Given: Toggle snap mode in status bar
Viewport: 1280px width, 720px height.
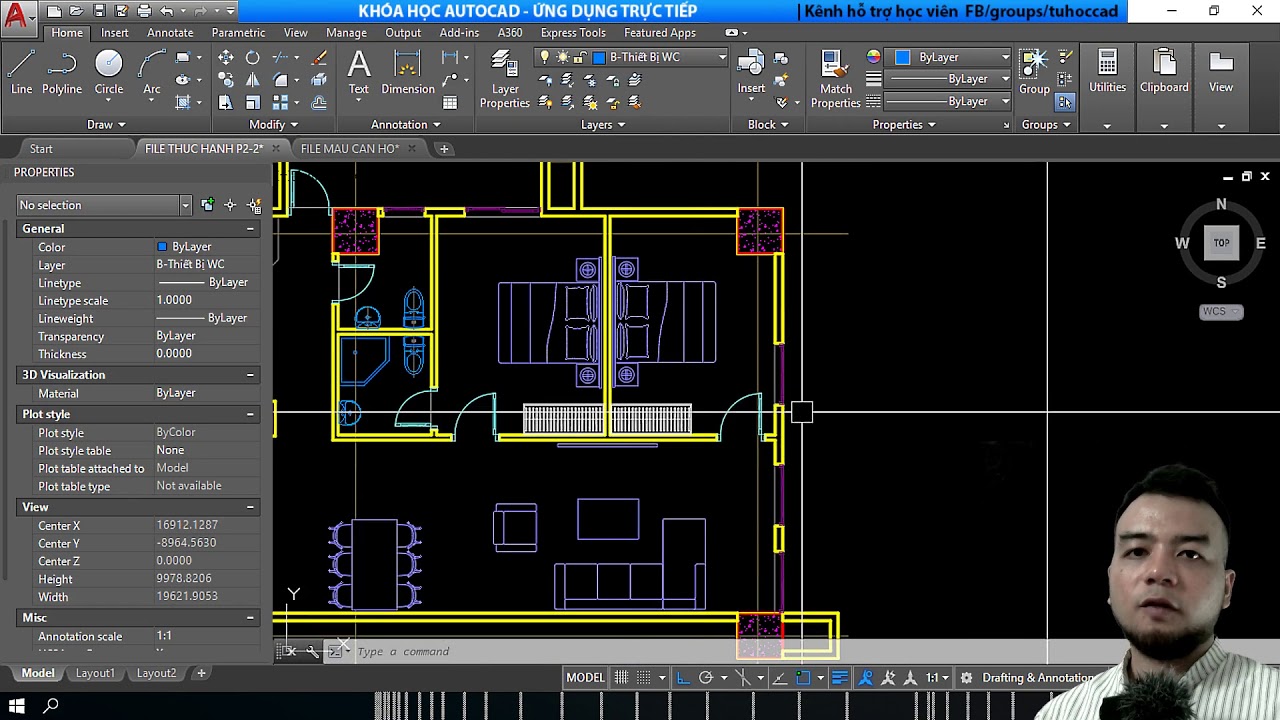Looking at the screenshot, I should (644, 677).
